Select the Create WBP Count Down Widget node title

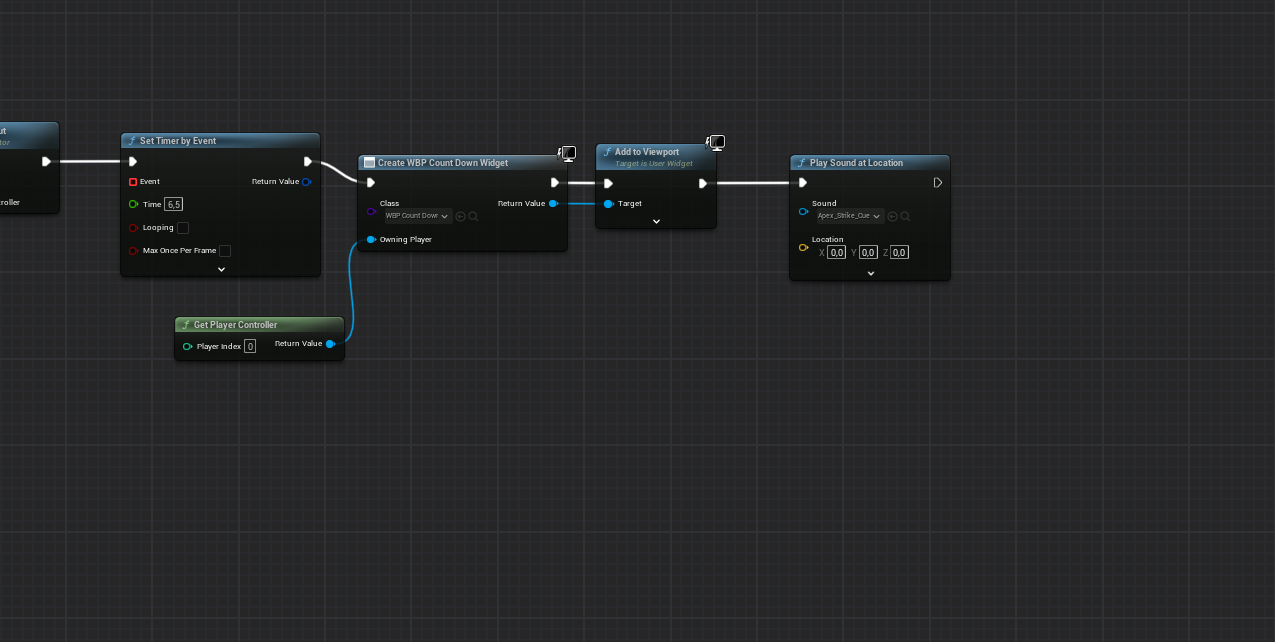tap(442, 163)
